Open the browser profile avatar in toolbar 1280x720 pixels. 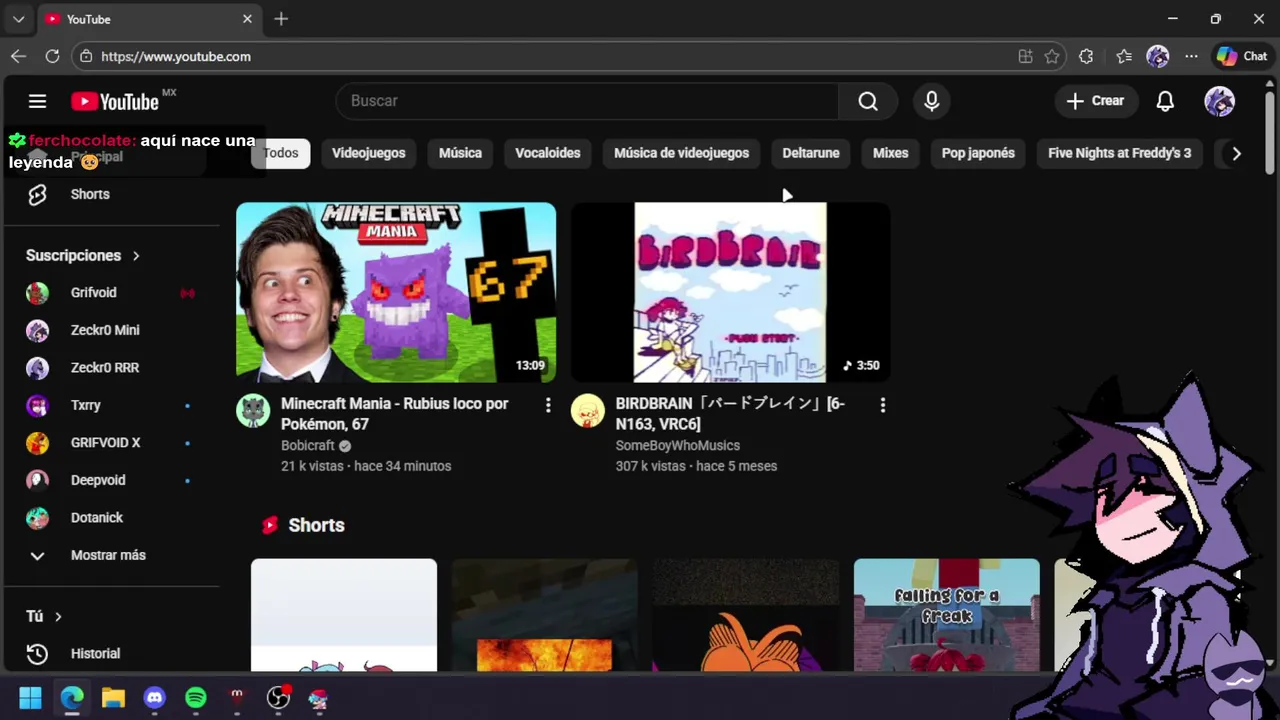[x=1158, y=56]
